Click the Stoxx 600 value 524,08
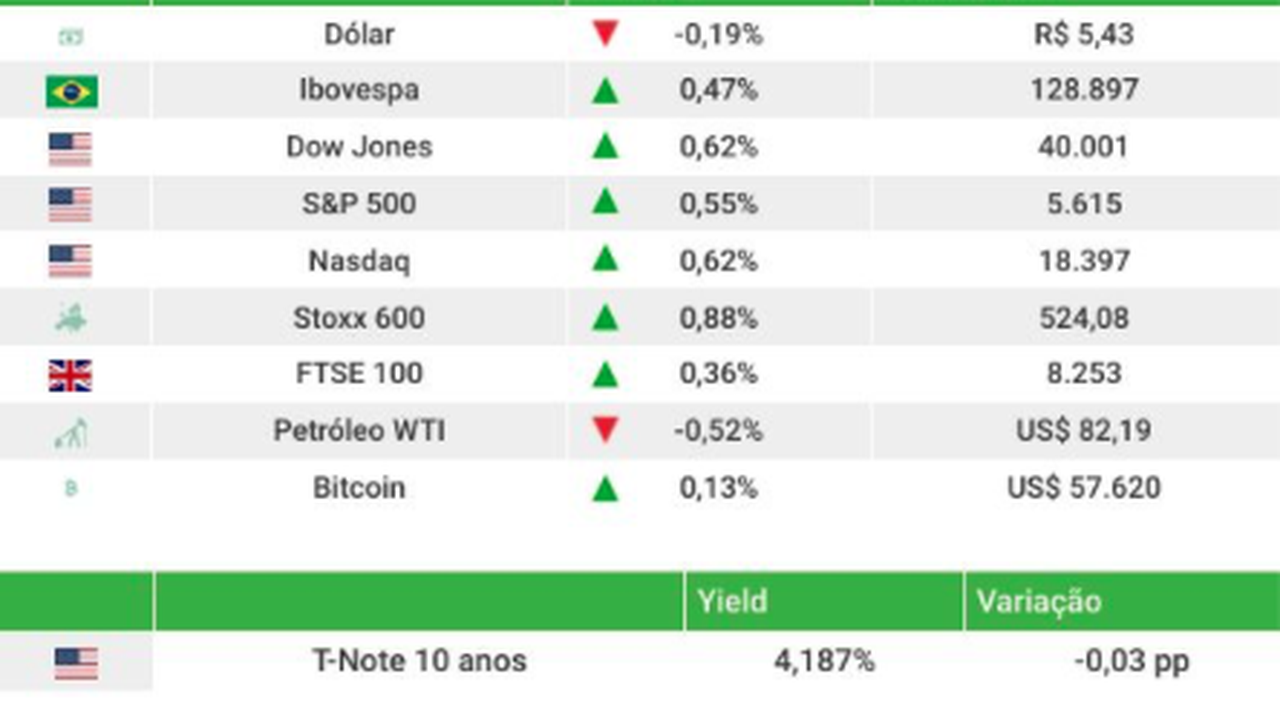The height and width of the screenshot is (720, 1280). pos(1084,318)
